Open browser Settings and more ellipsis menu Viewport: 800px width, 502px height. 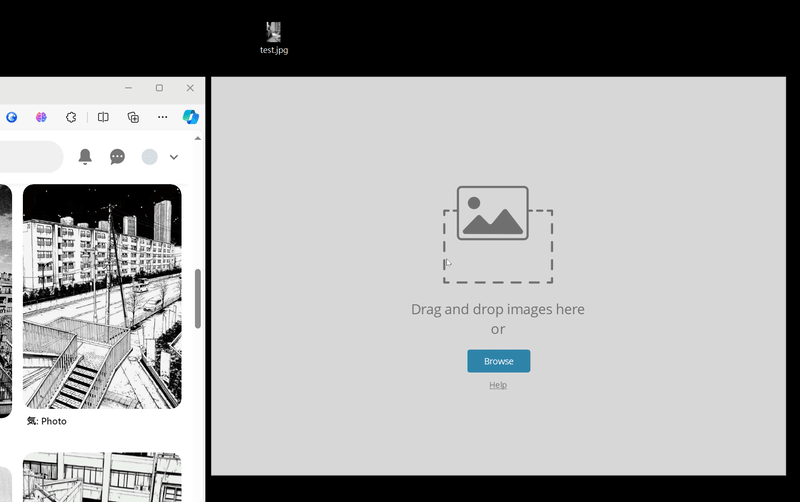click(162, 117)
